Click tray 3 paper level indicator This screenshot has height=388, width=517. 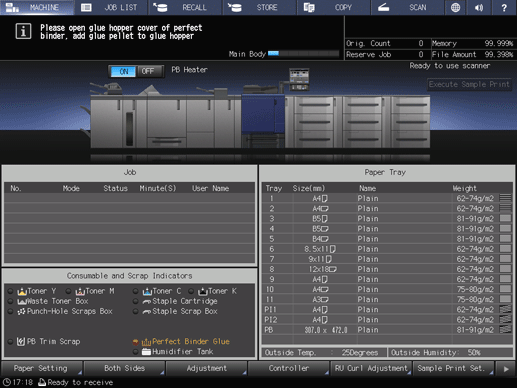(x=505, y=218)
